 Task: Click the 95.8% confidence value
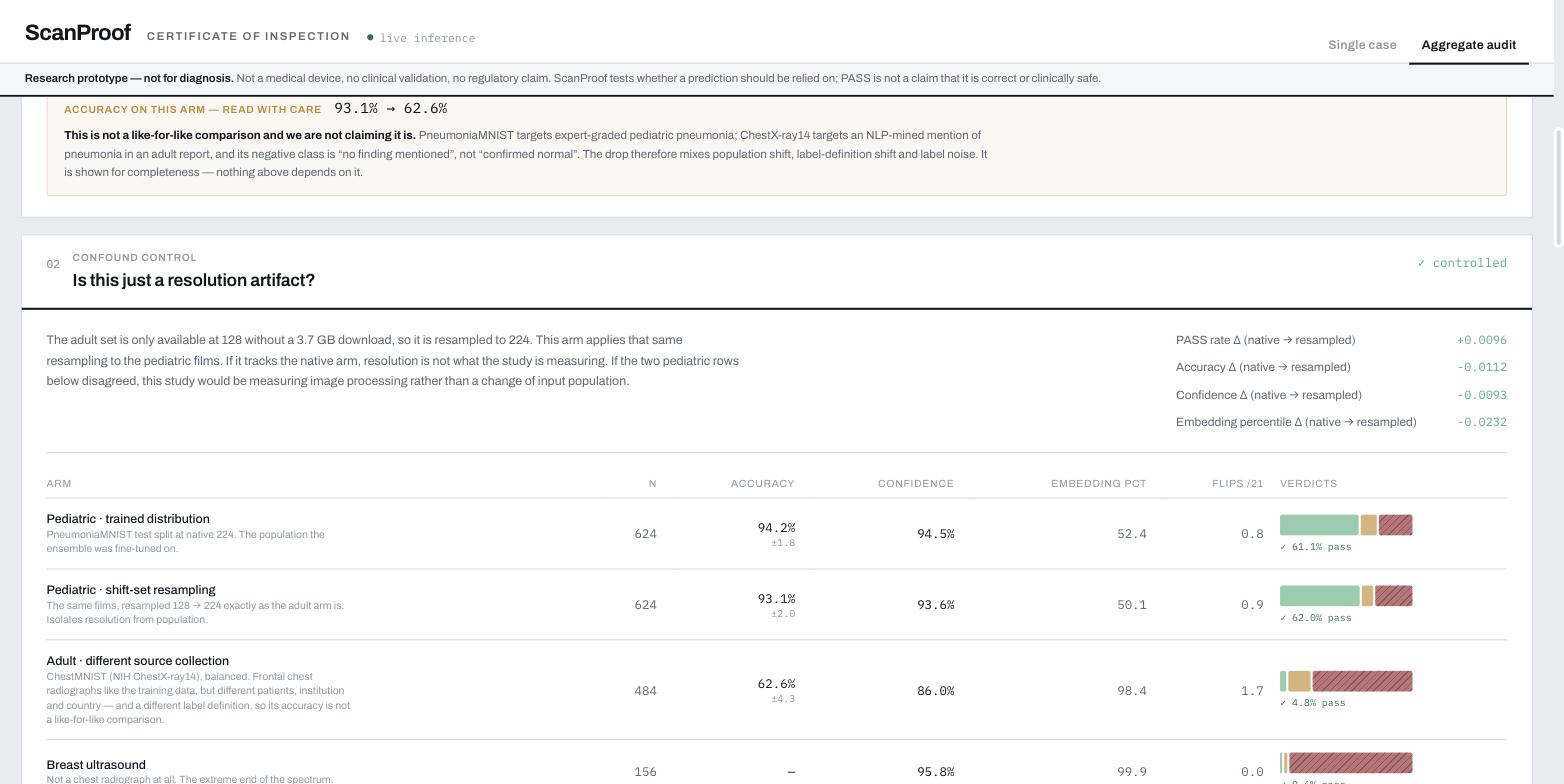[x=935, y=772]
